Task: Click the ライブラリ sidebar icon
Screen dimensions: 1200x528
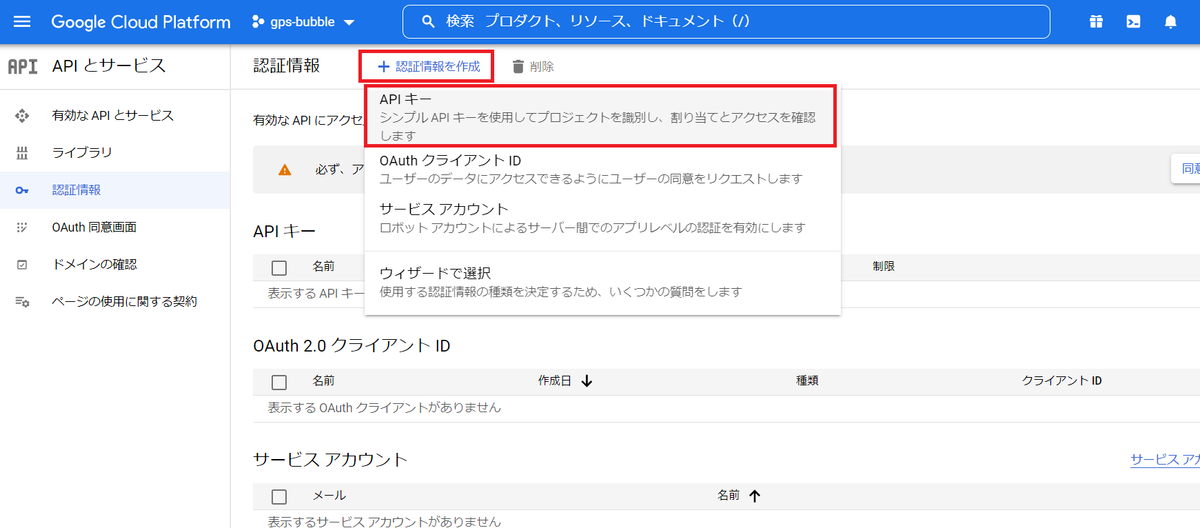Action: 22,153
